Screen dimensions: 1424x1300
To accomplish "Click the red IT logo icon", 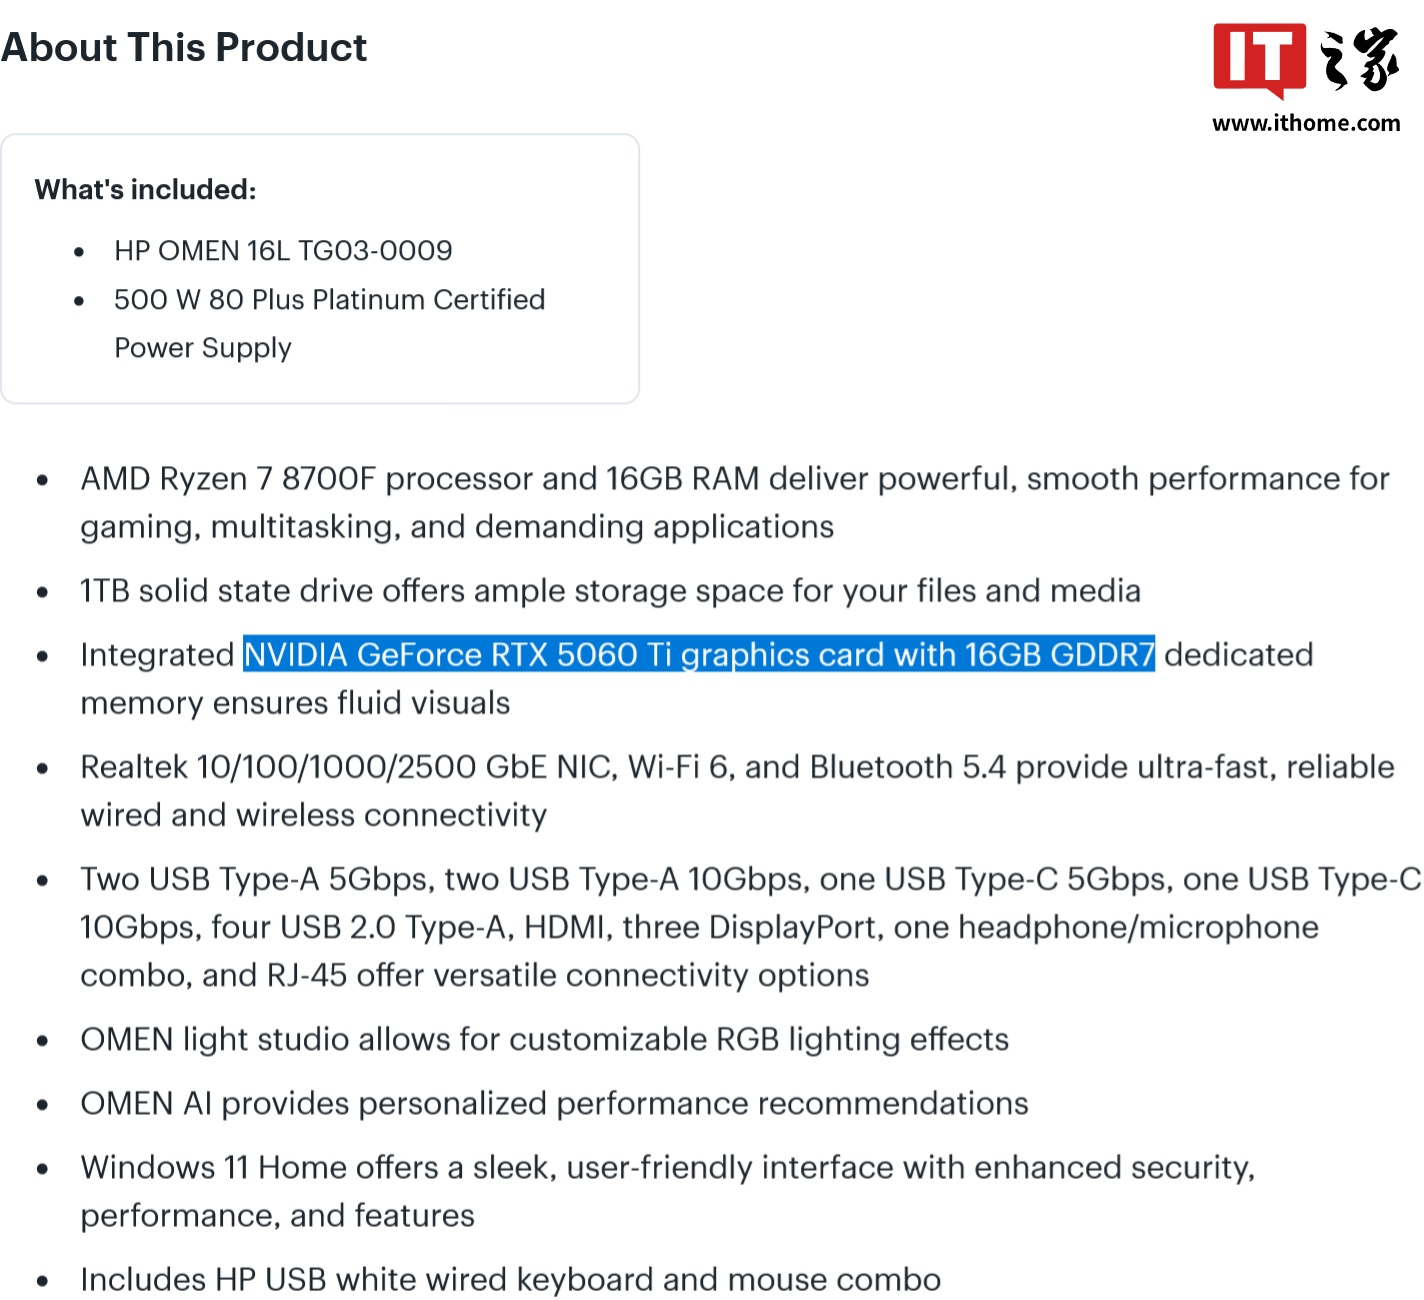I will pos(1259,59).
